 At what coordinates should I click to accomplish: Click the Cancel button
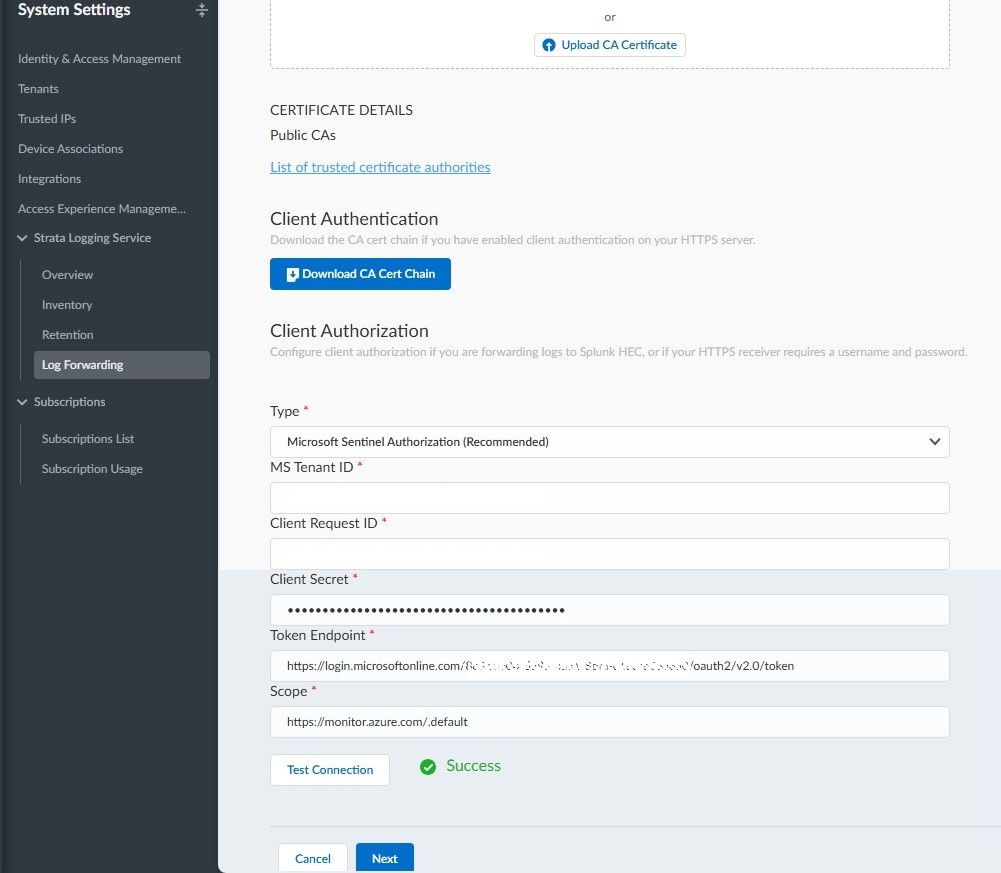[x=313, y=858]
